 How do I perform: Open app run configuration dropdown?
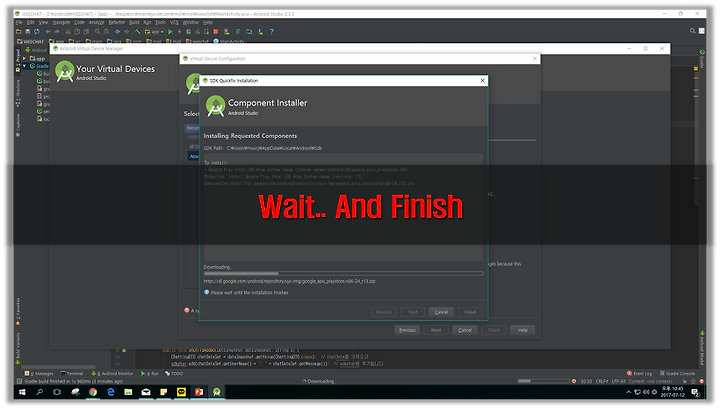(154, 32)
